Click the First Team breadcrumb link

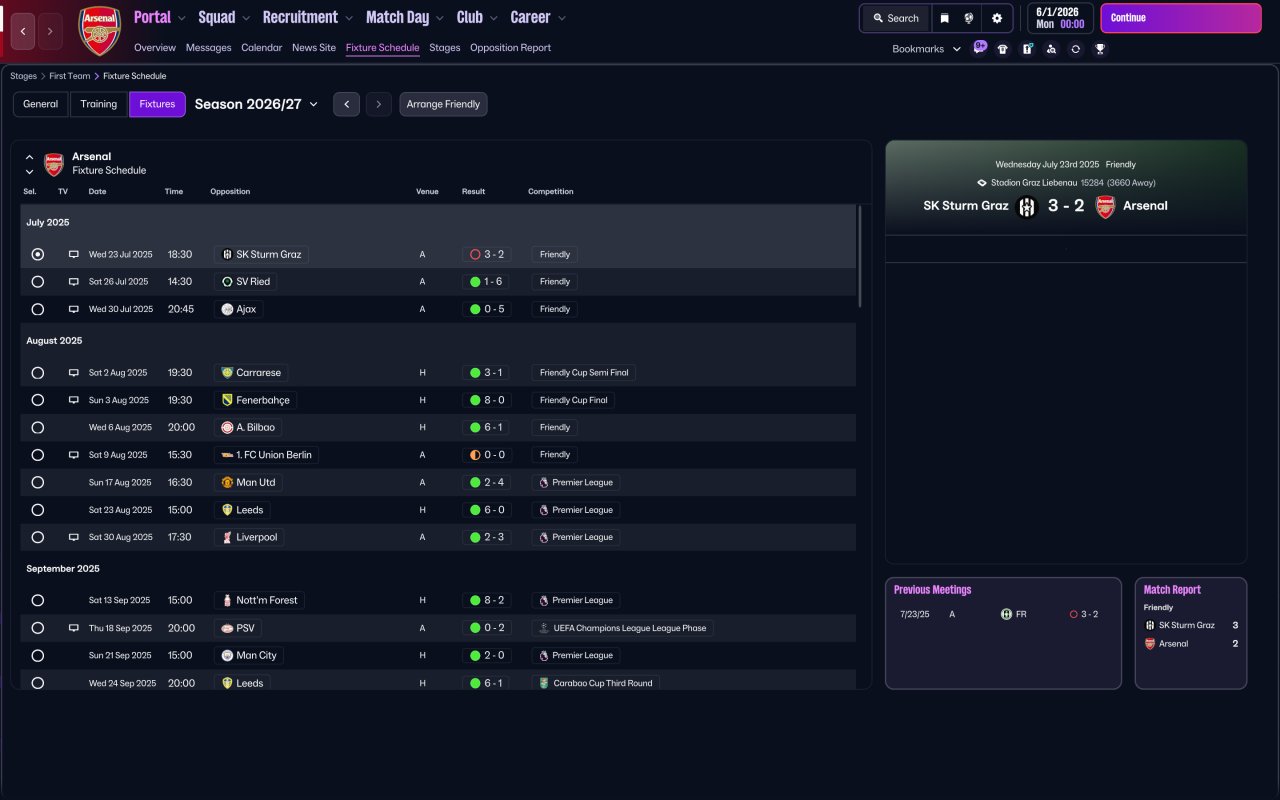70,76
